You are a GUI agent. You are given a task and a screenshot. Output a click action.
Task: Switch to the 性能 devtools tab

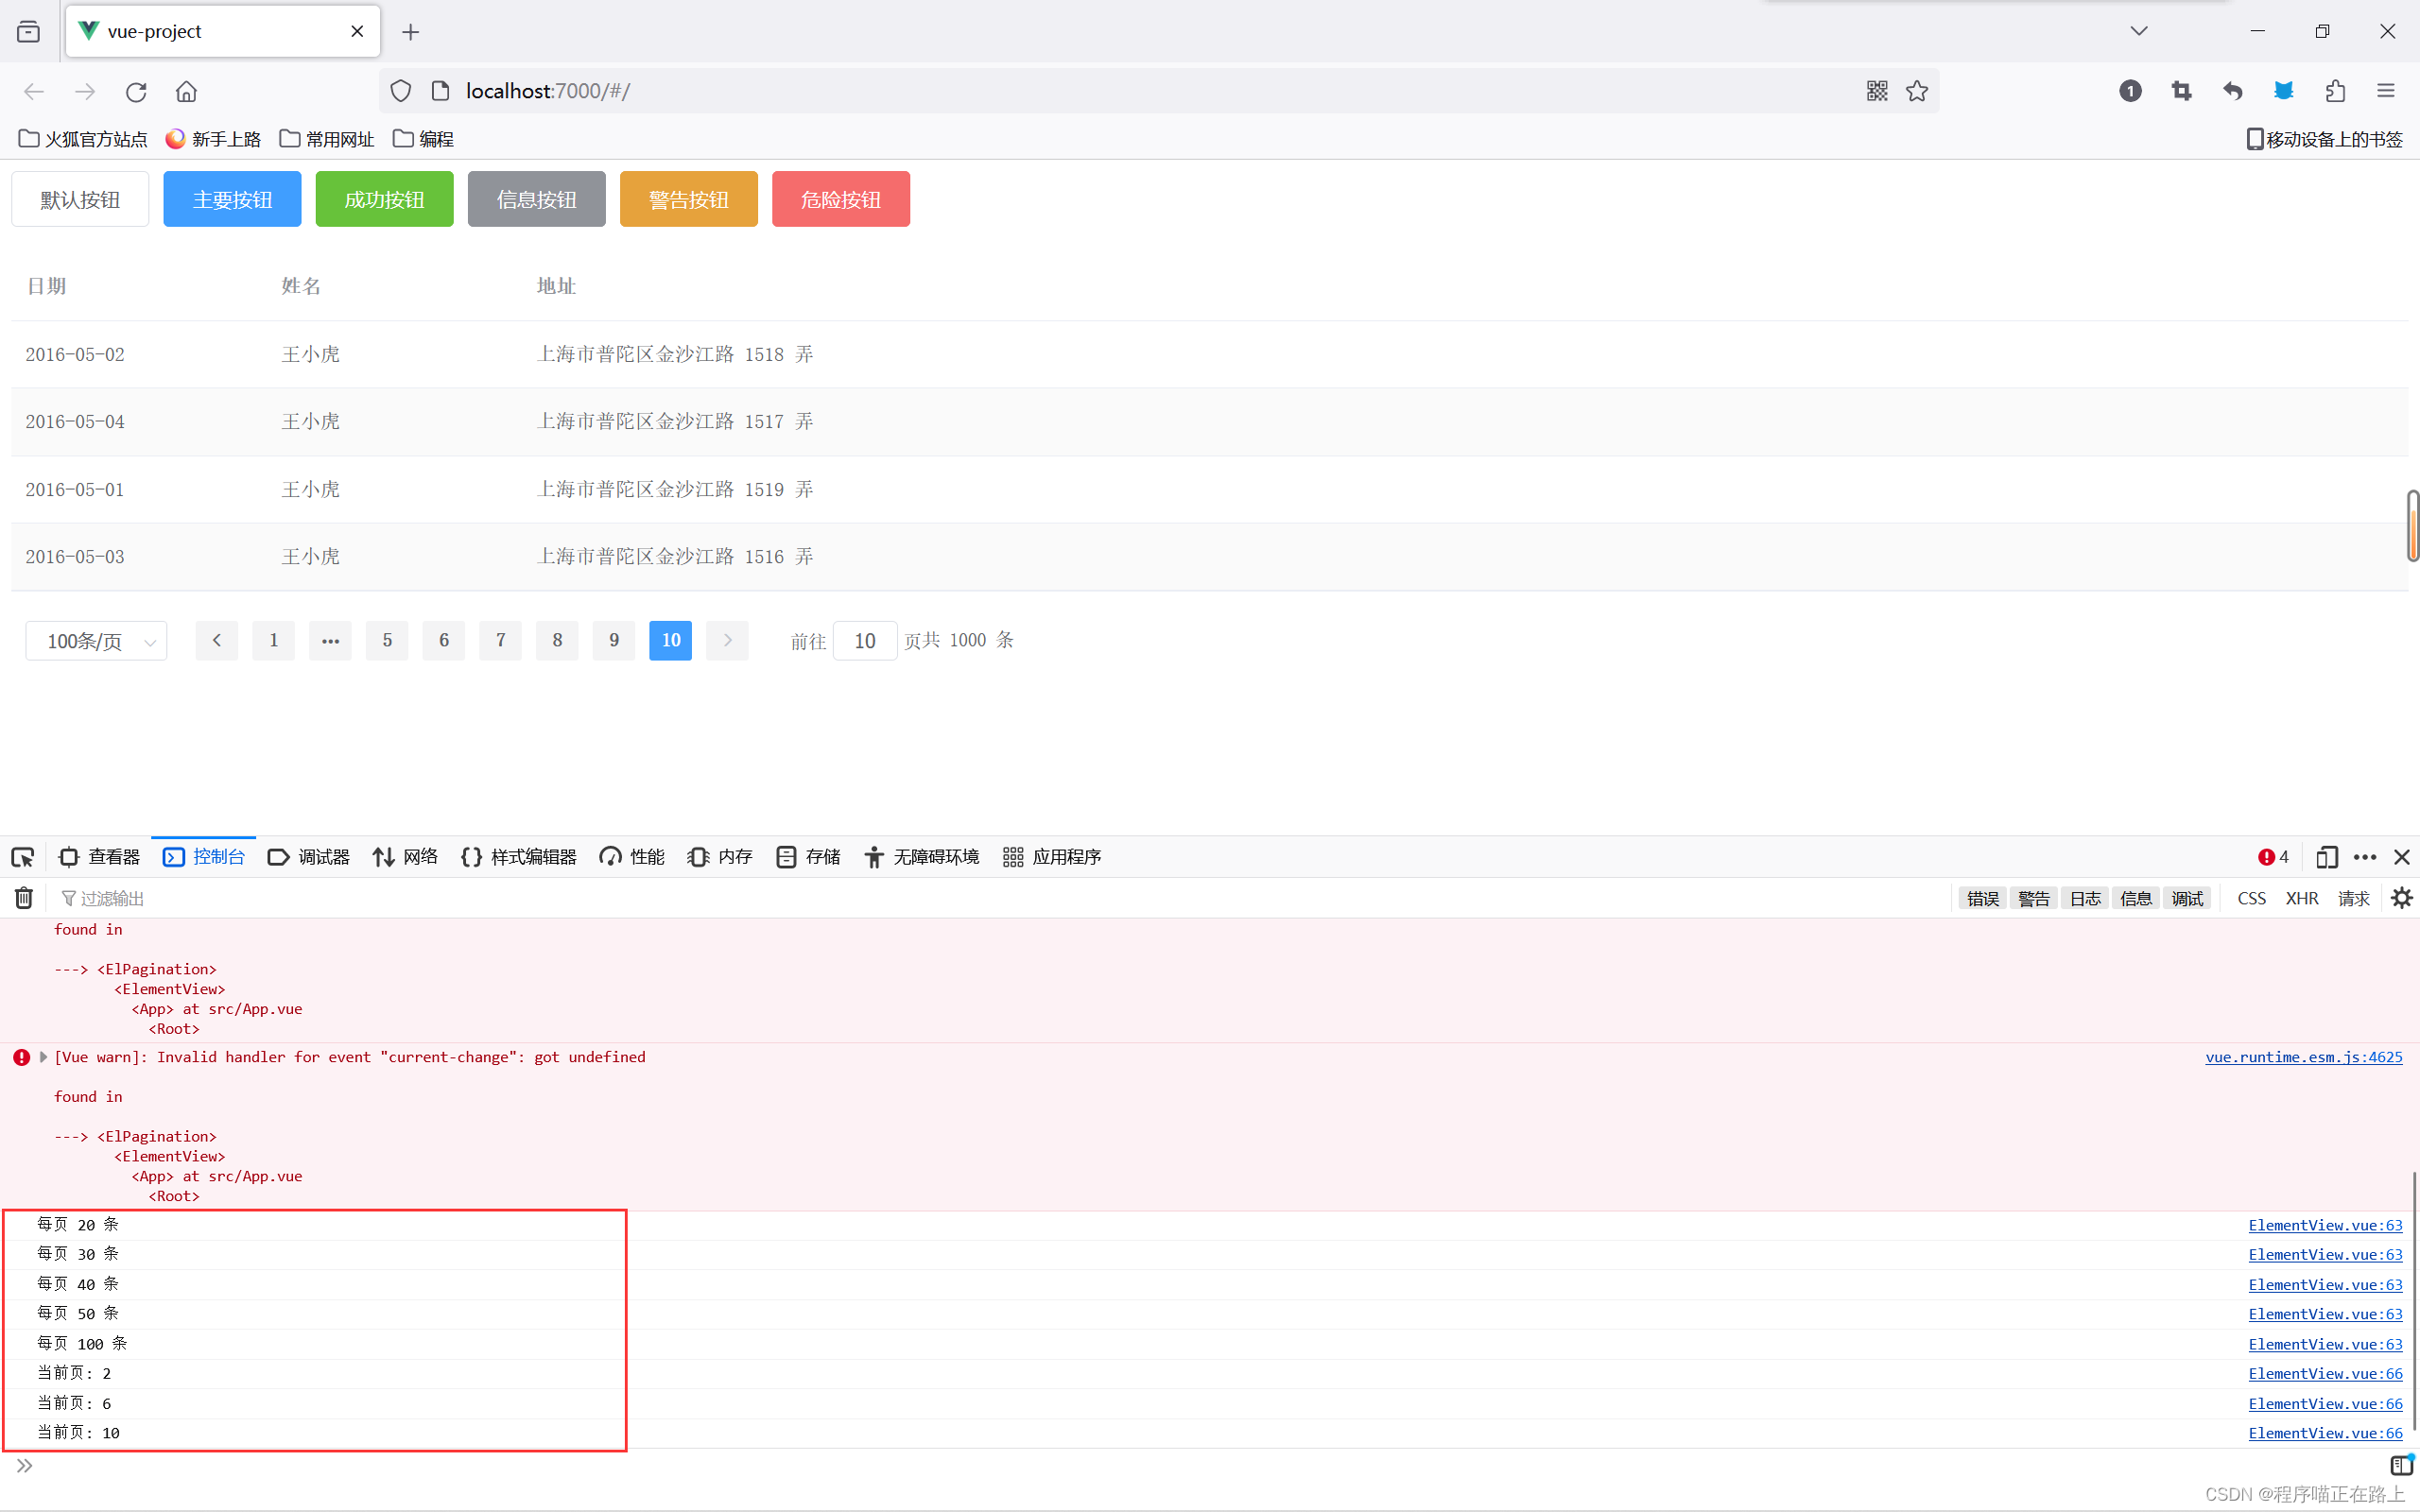coord(632,857)
